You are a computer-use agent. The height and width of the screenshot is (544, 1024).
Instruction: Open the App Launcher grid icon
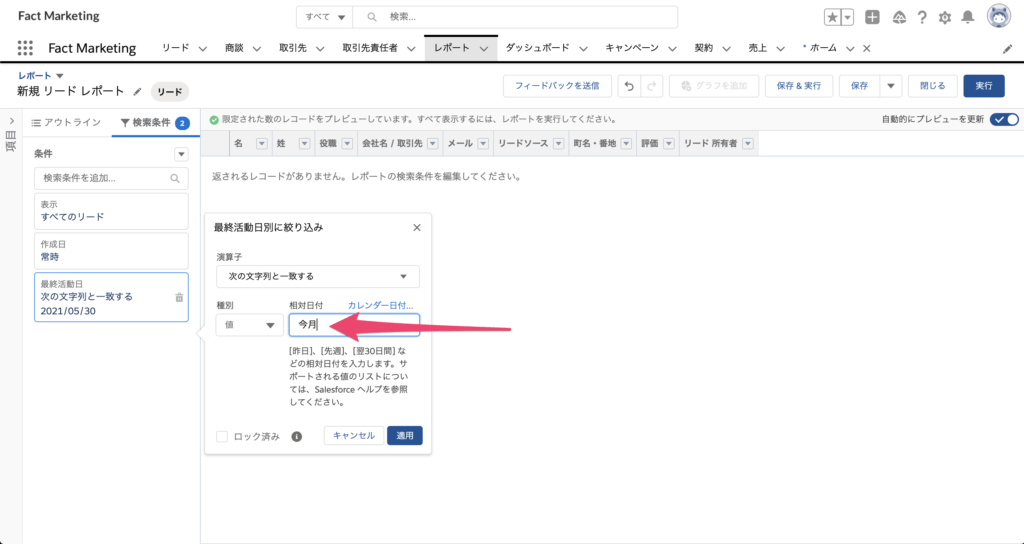[25, 48]
